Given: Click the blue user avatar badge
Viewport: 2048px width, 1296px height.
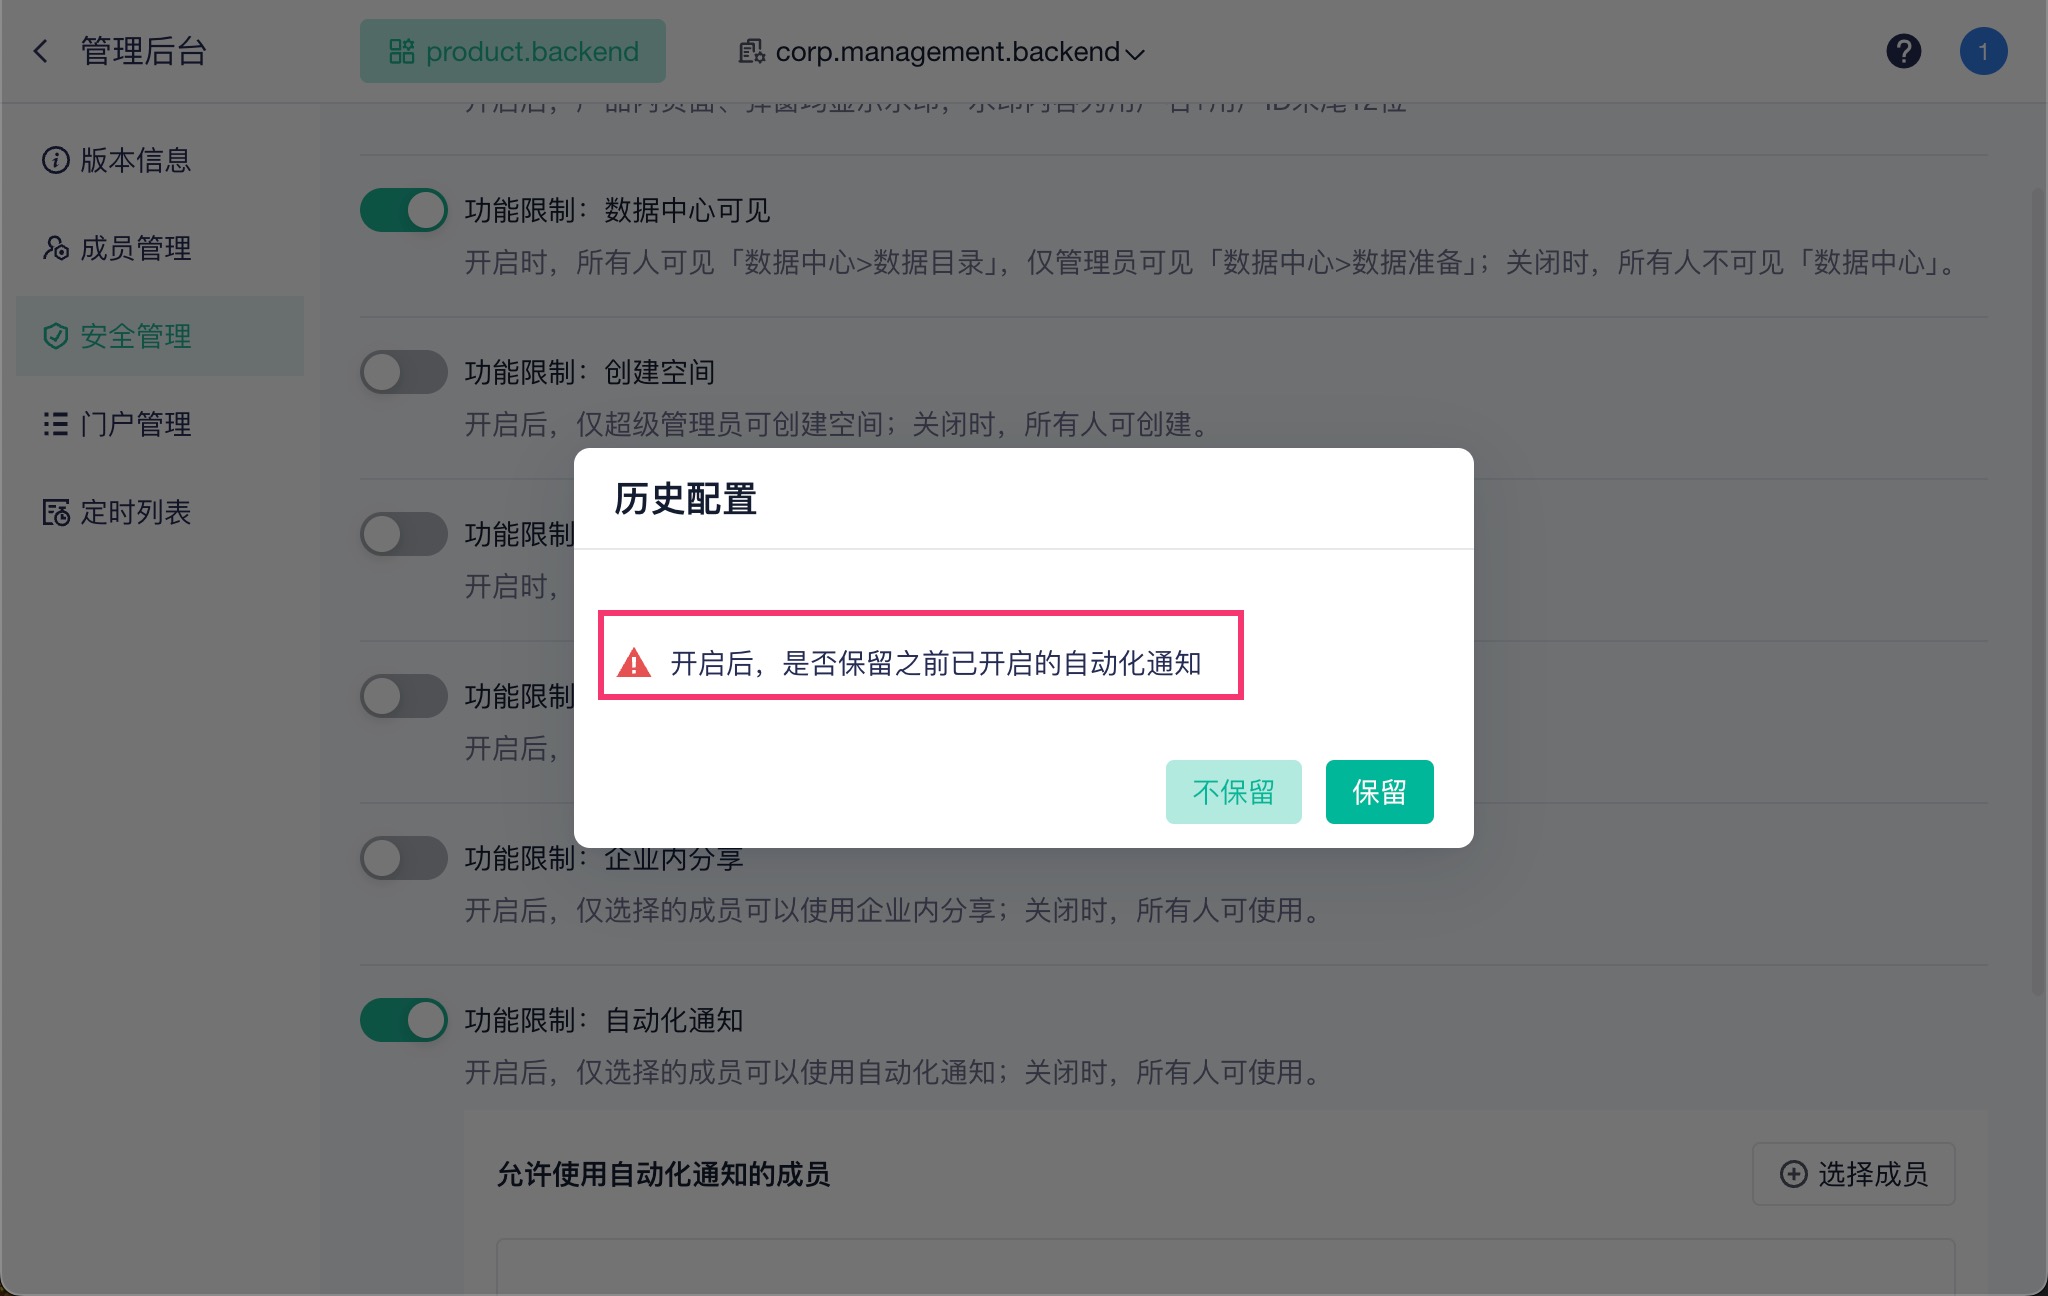Looking at the screenshot, I should tap(1983, 51).
